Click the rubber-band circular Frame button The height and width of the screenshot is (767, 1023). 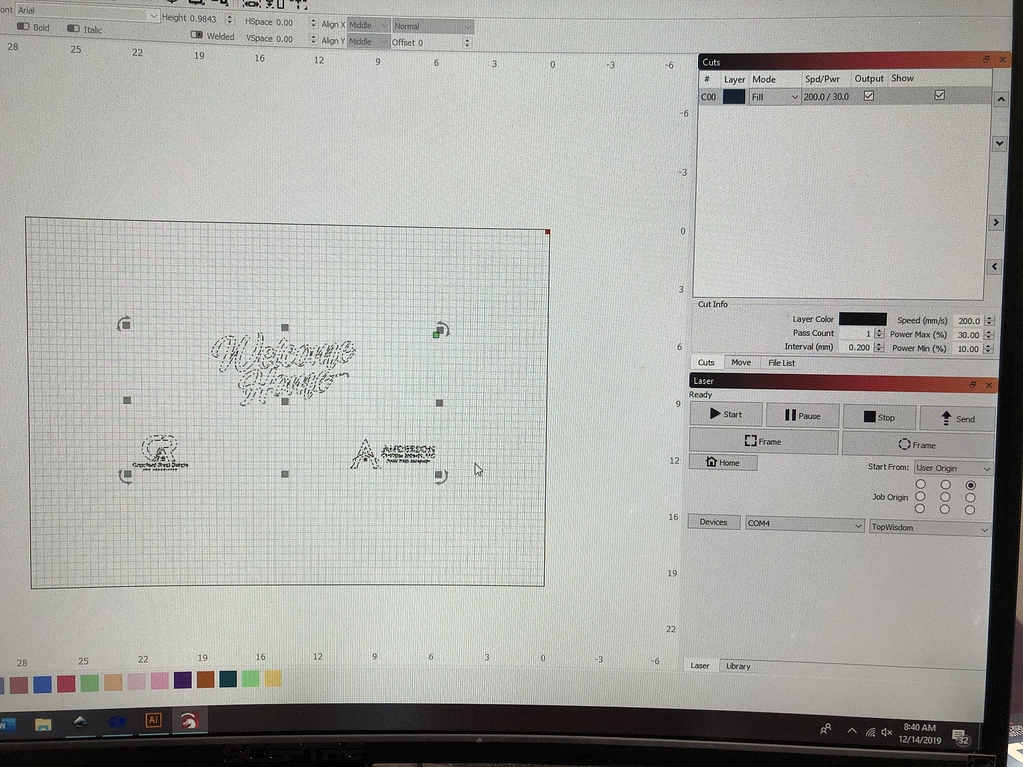917,444
